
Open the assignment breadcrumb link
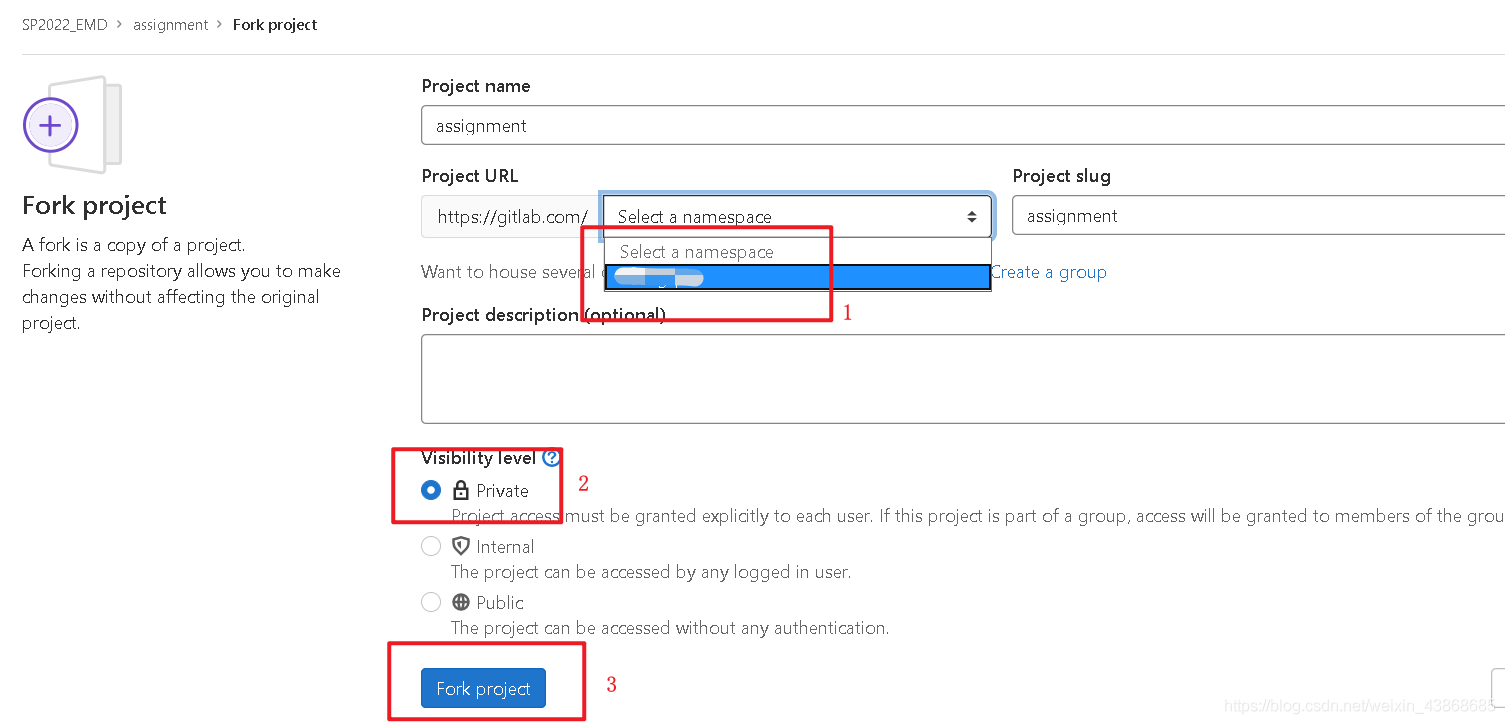click(x=171, y=24)
